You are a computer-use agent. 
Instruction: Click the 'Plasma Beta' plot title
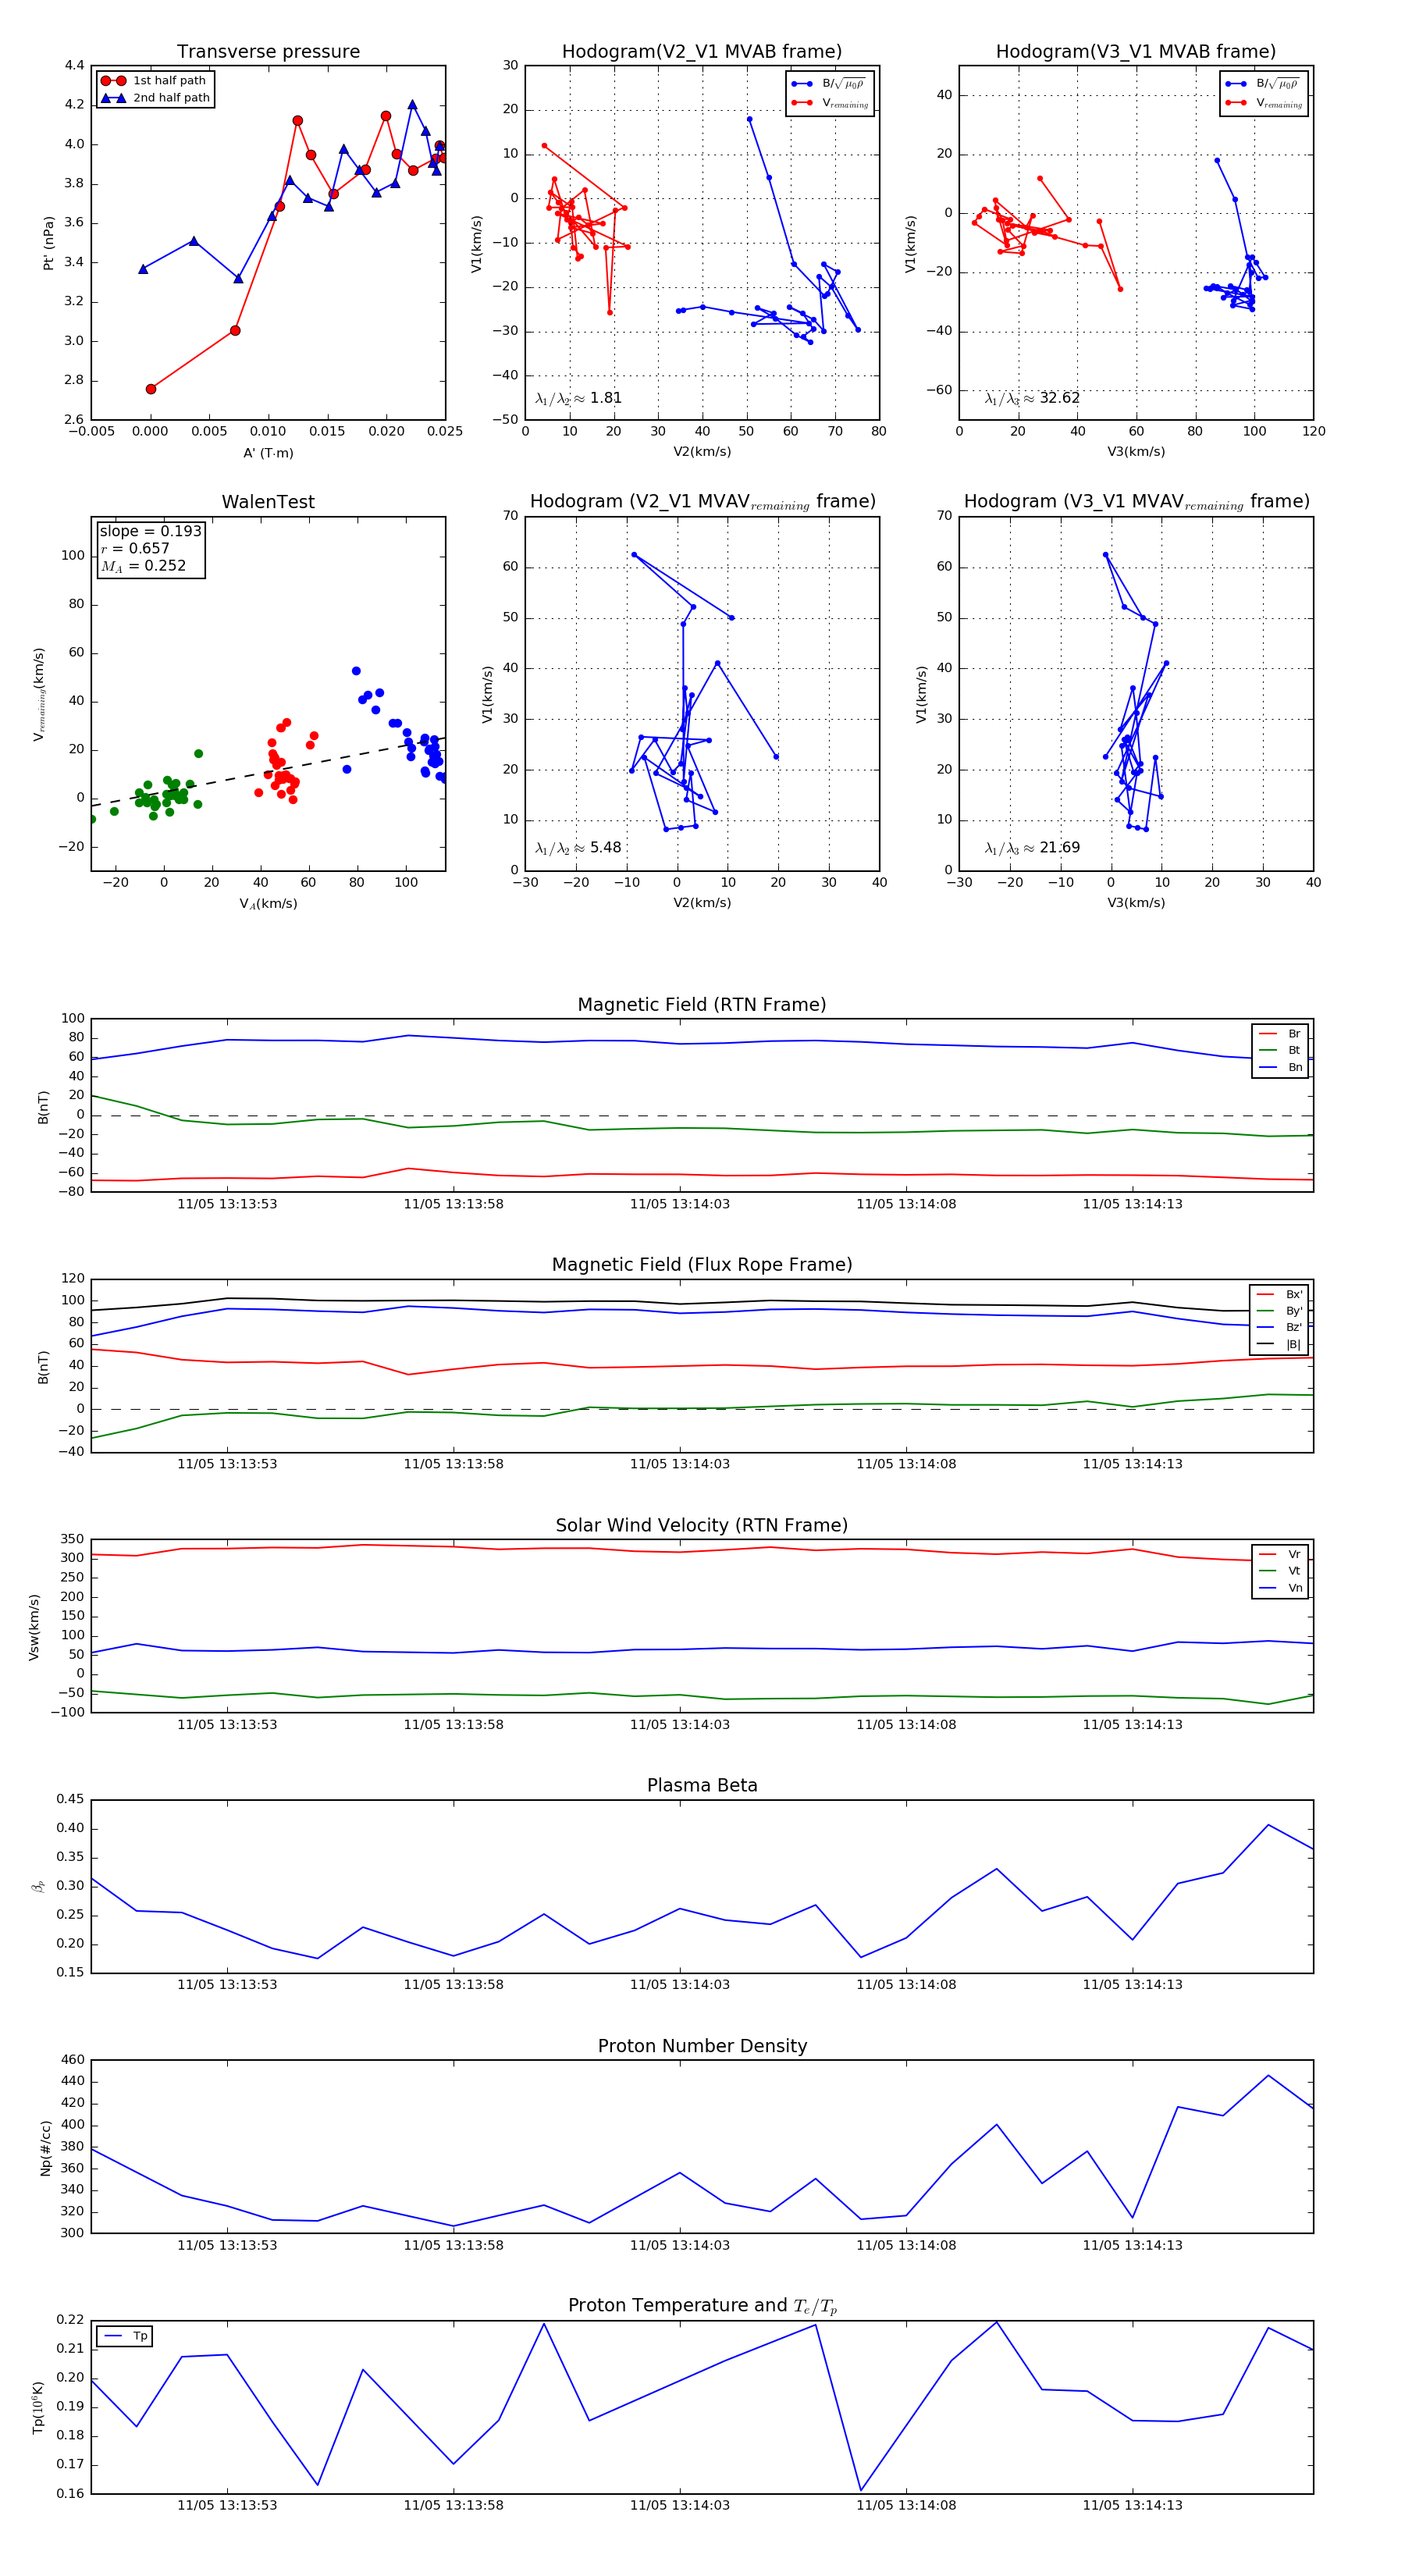(x=702, y=1785)
